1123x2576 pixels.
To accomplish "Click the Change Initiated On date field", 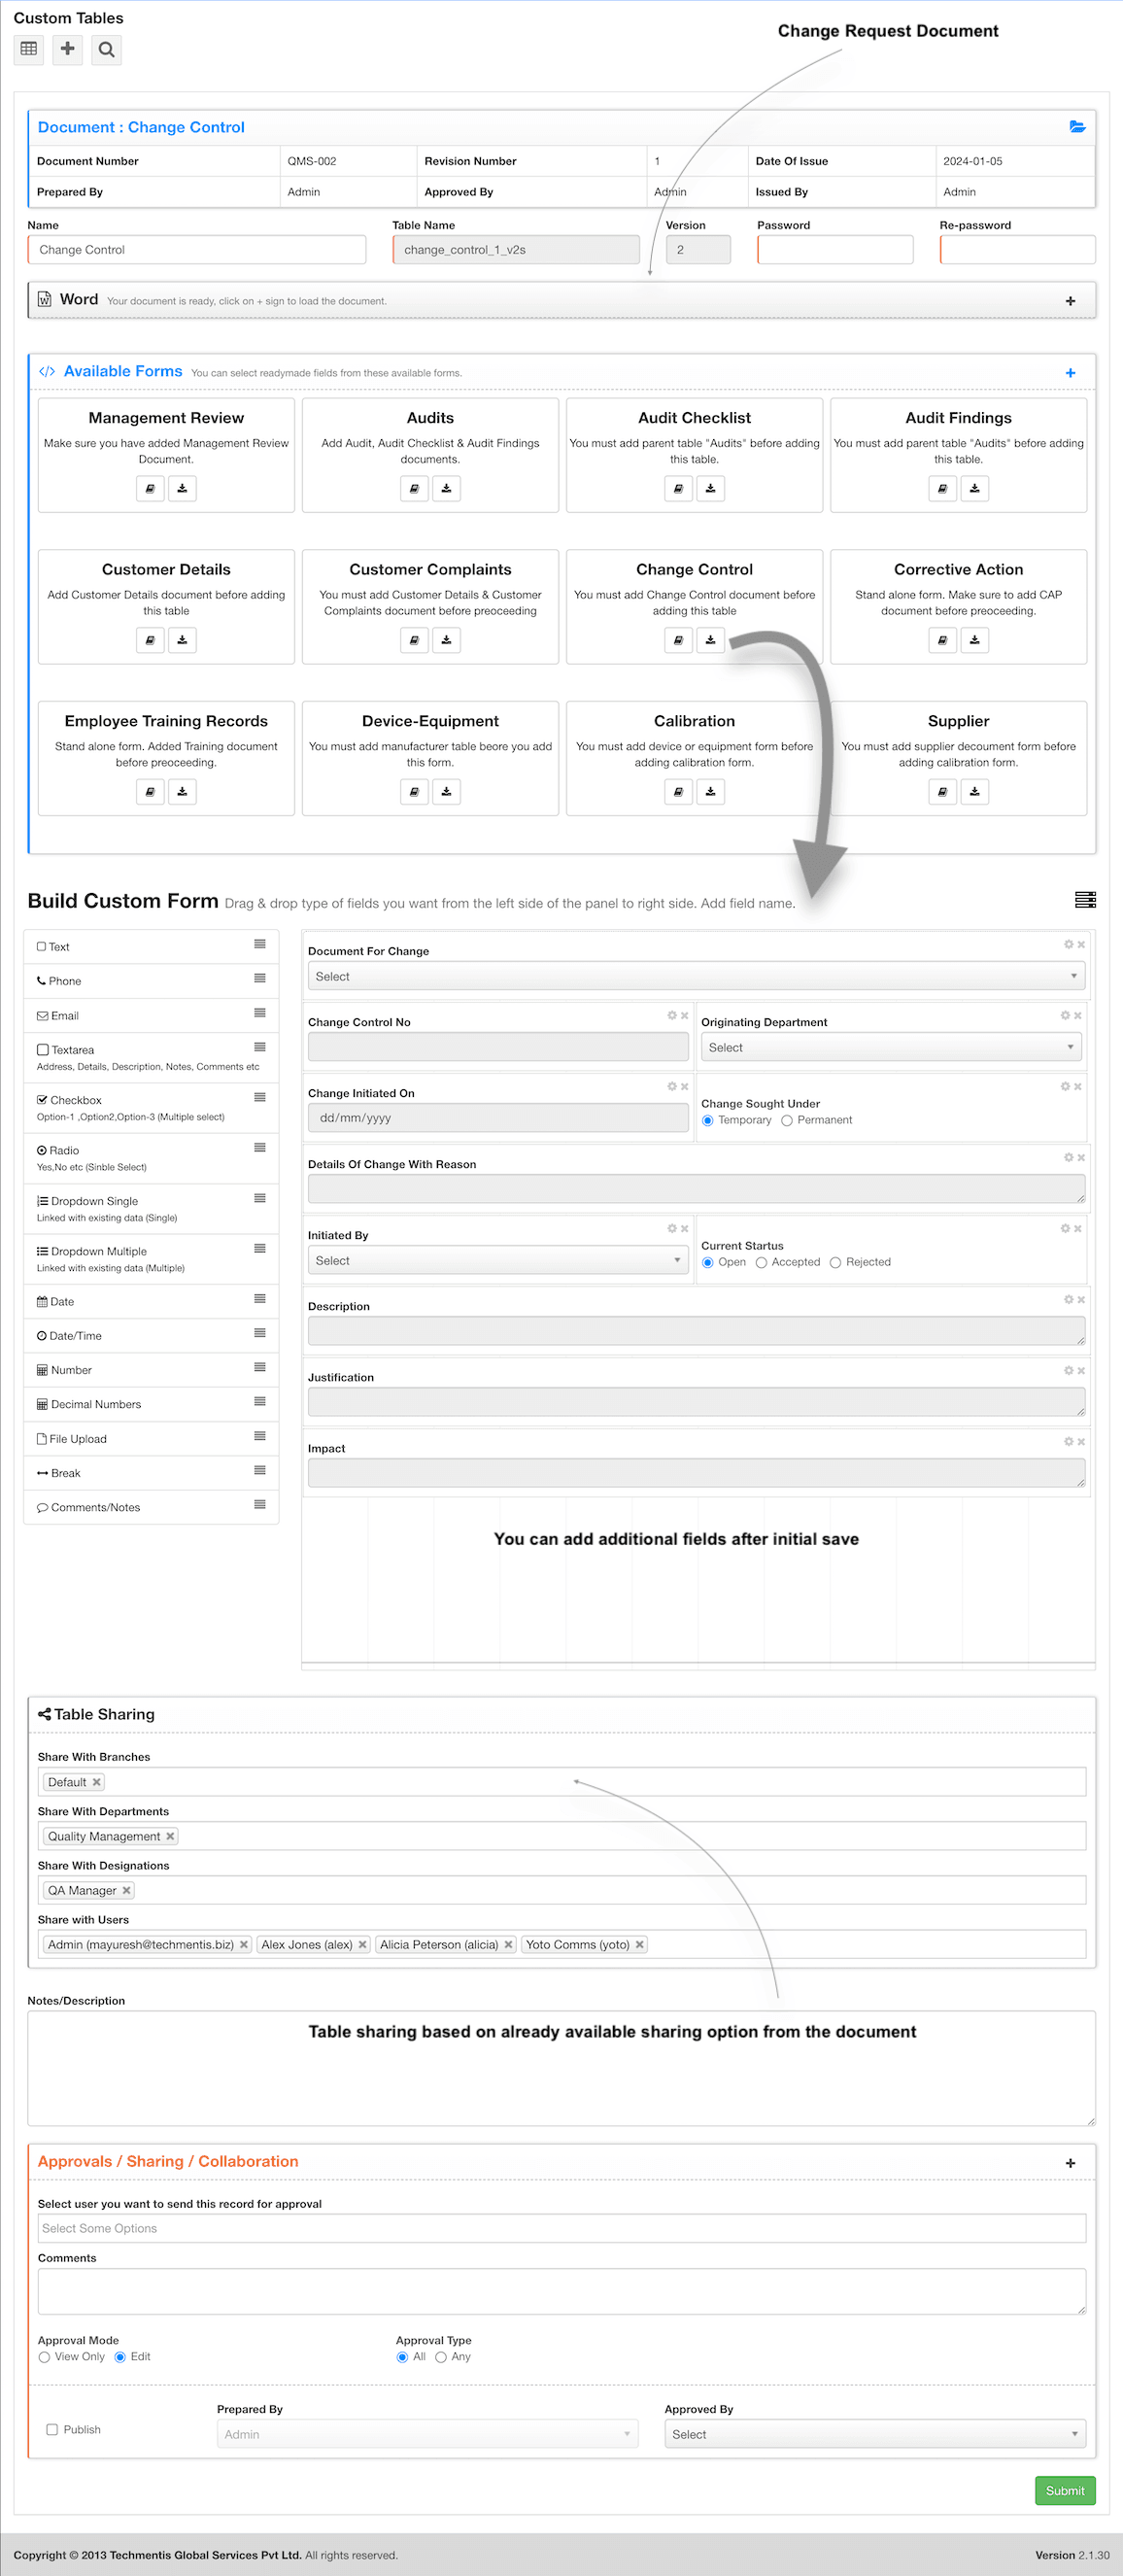I will 498,1118.
